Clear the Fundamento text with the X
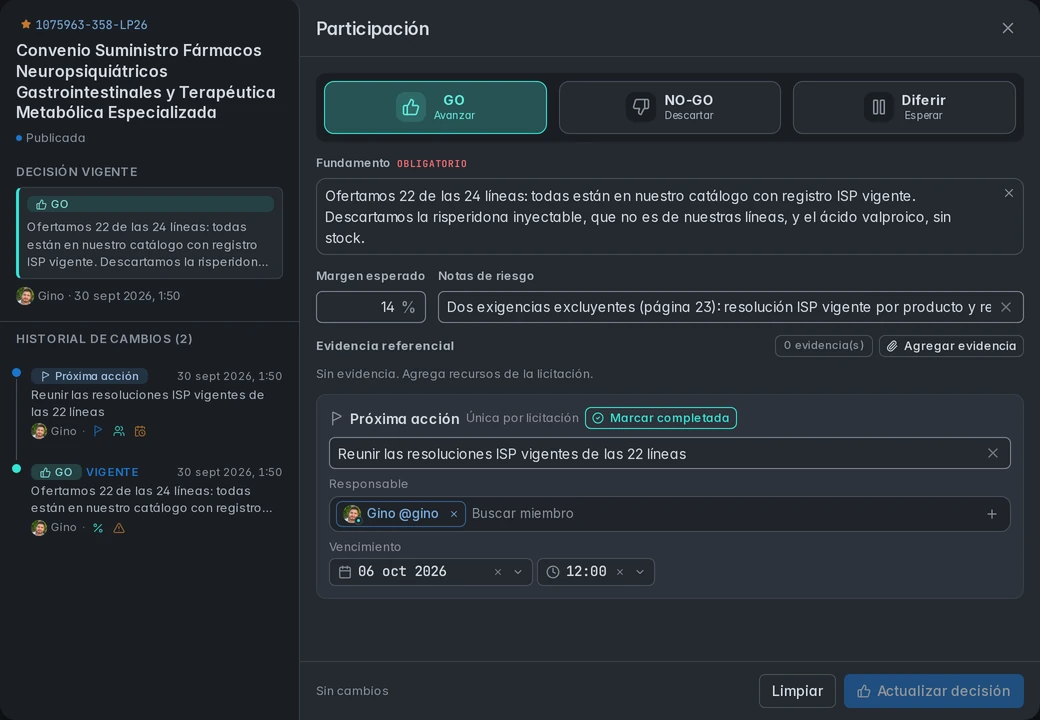 tap(1008, 193)
